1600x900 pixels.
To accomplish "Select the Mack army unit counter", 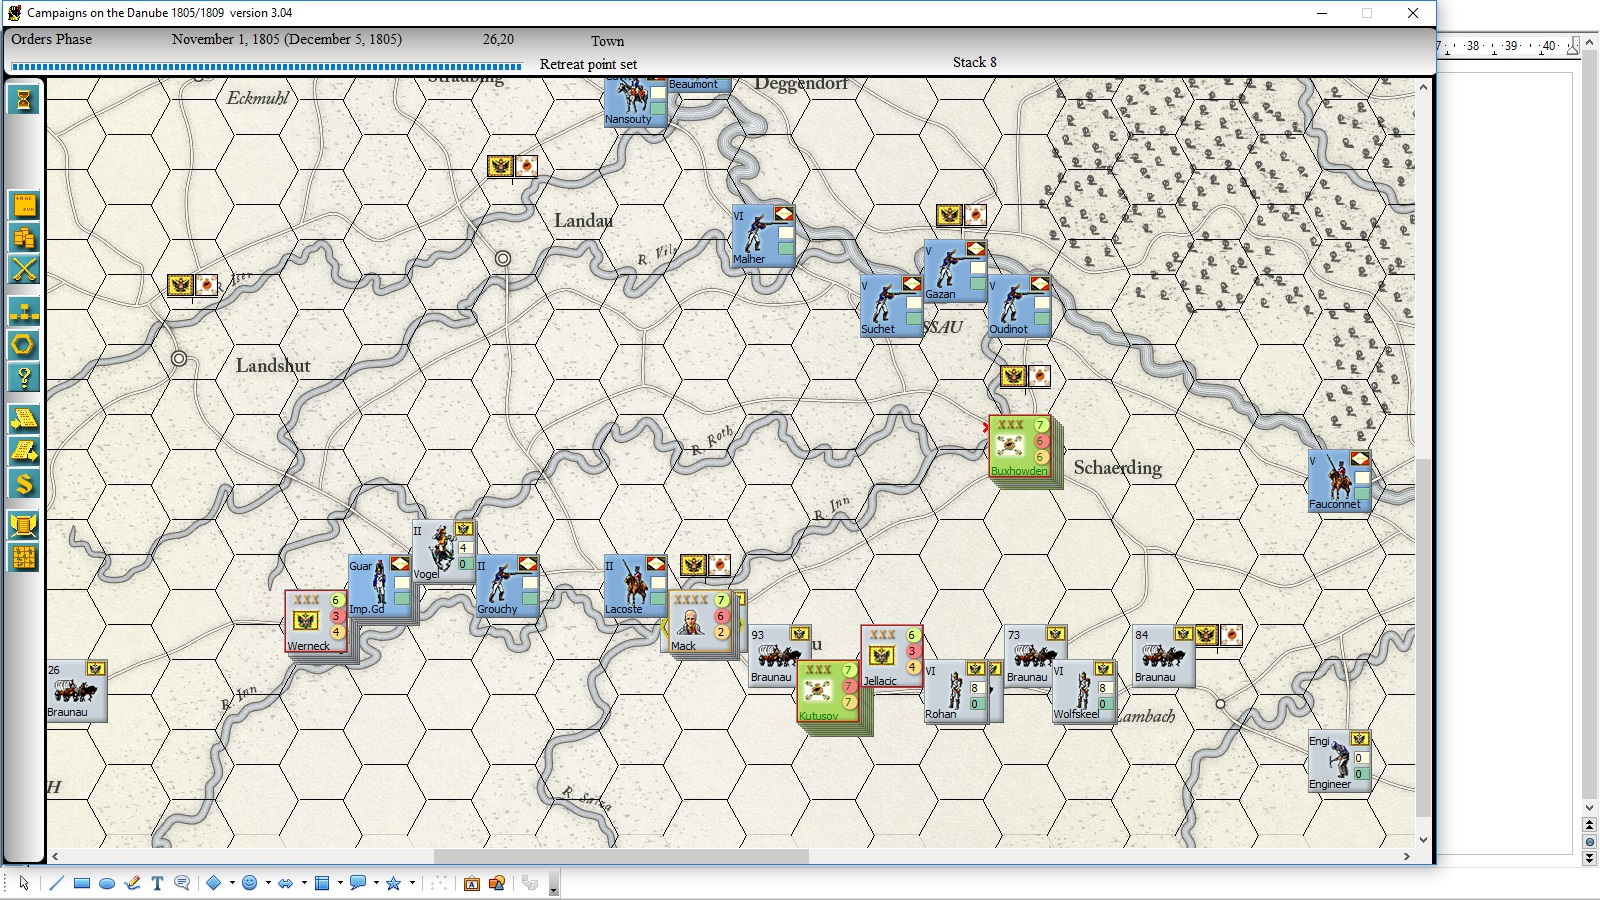I will click(x=702, y=621).
